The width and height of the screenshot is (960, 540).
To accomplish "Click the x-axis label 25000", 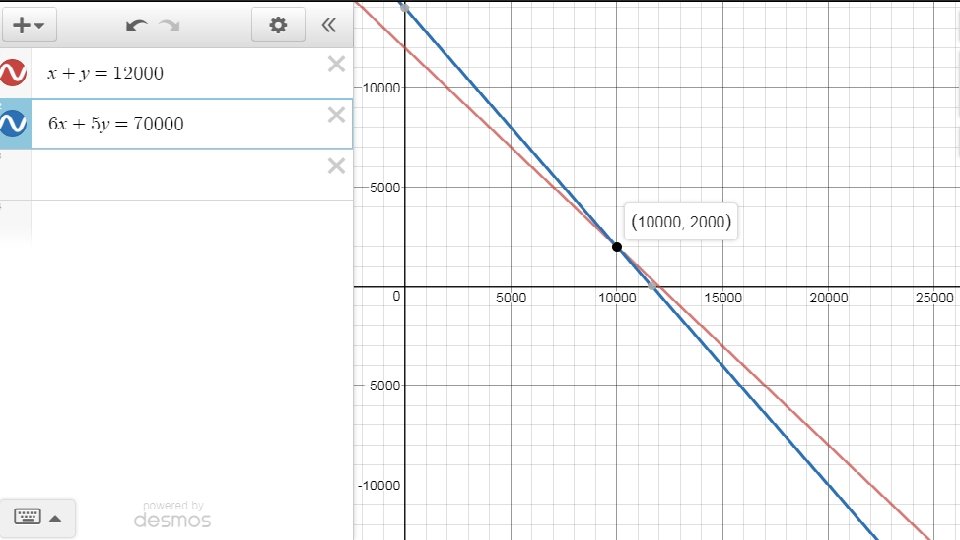I will point(934,298).
